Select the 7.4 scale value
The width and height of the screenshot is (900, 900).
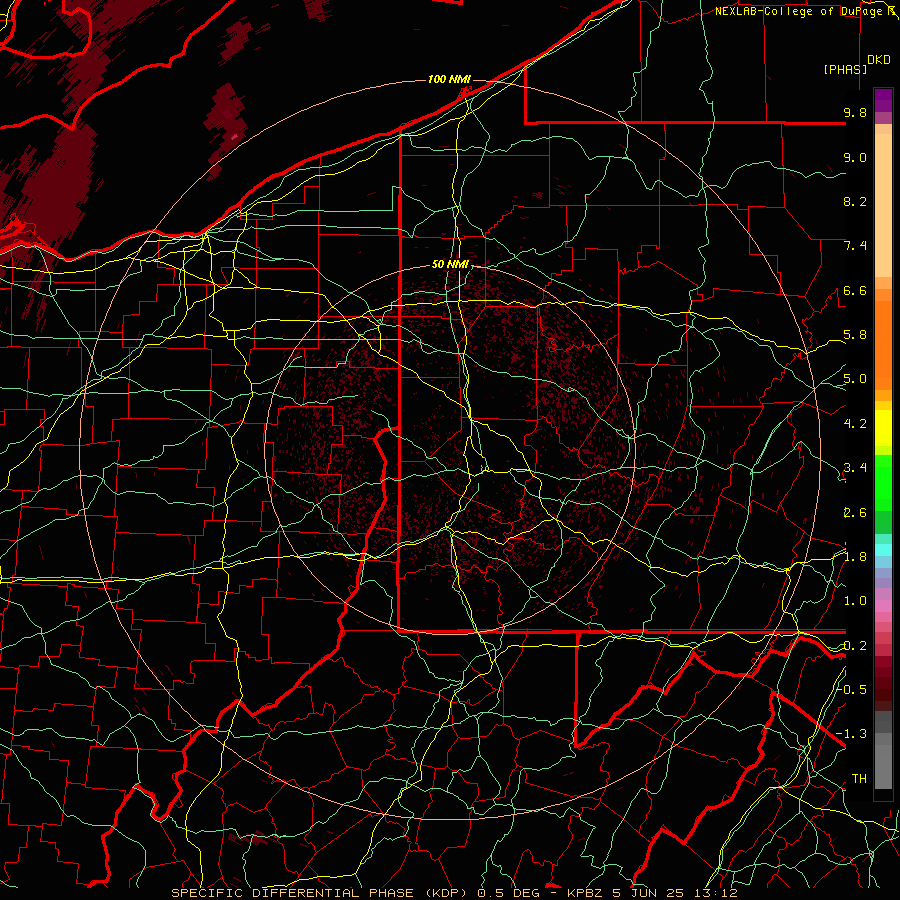[855, 246]
